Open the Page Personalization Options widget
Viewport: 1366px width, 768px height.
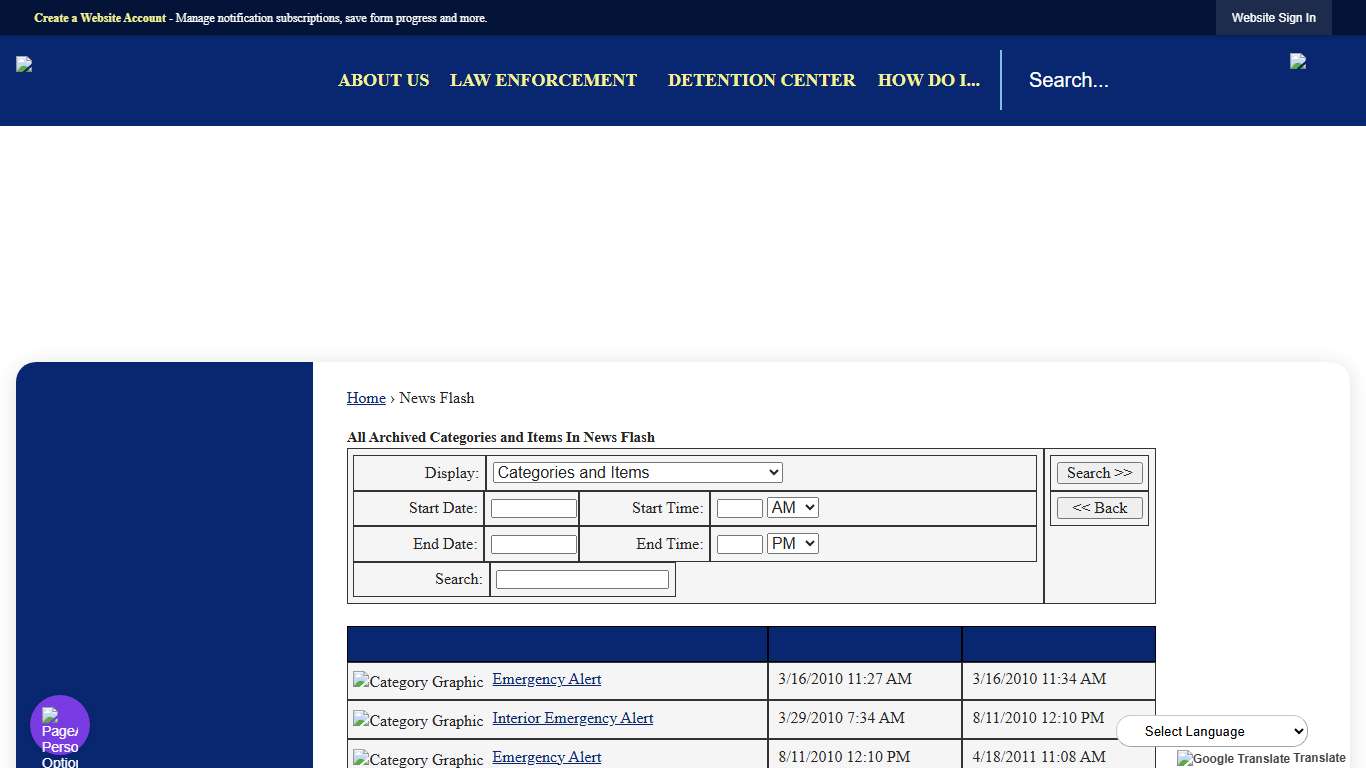60,725
